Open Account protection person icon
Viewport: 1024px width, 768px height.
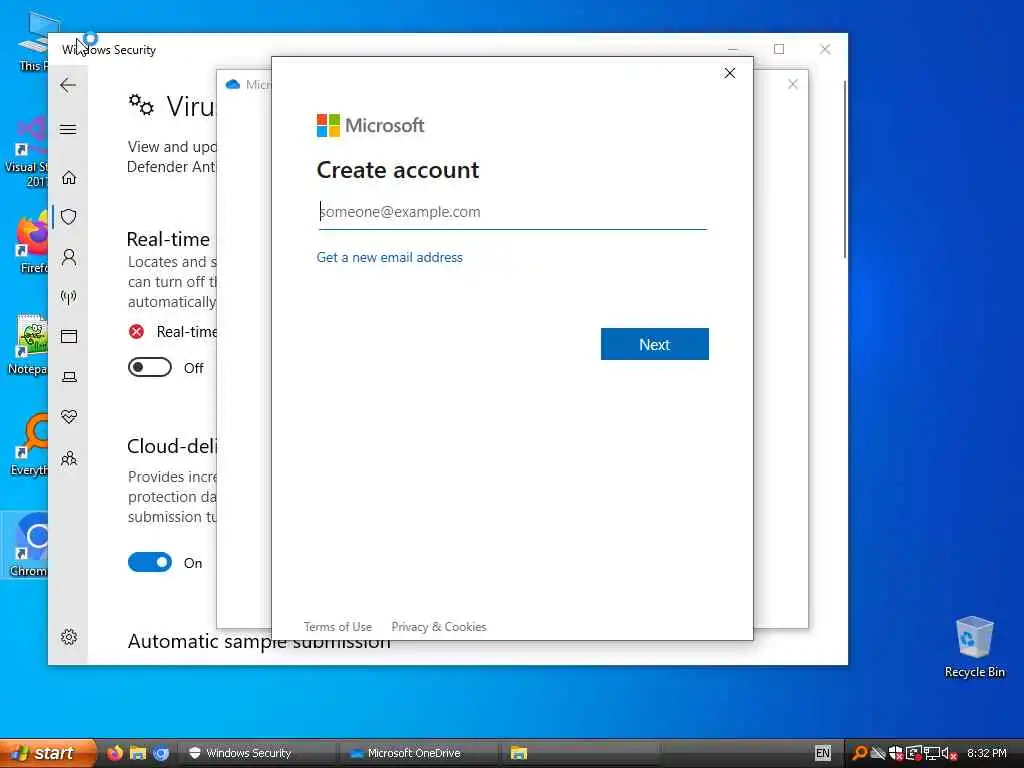point(69,257)
